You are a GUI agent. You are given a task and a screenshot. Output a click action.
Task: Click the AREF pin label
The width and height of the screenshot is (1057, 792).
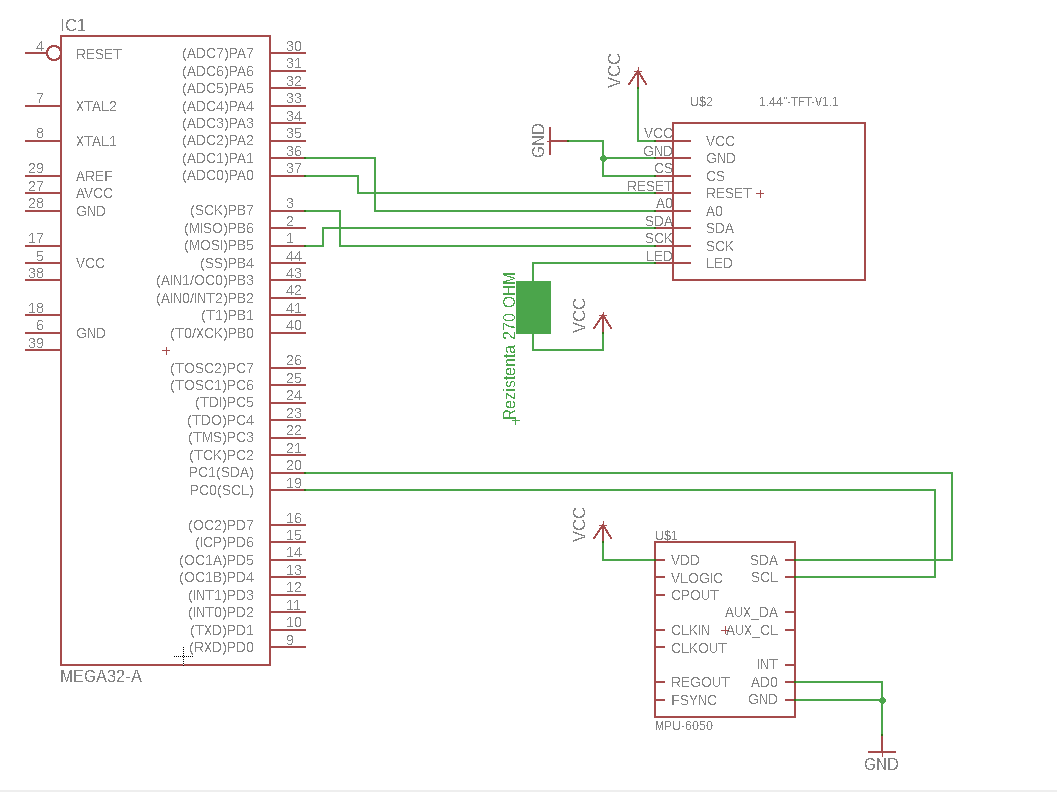click(x=94, y=177)
